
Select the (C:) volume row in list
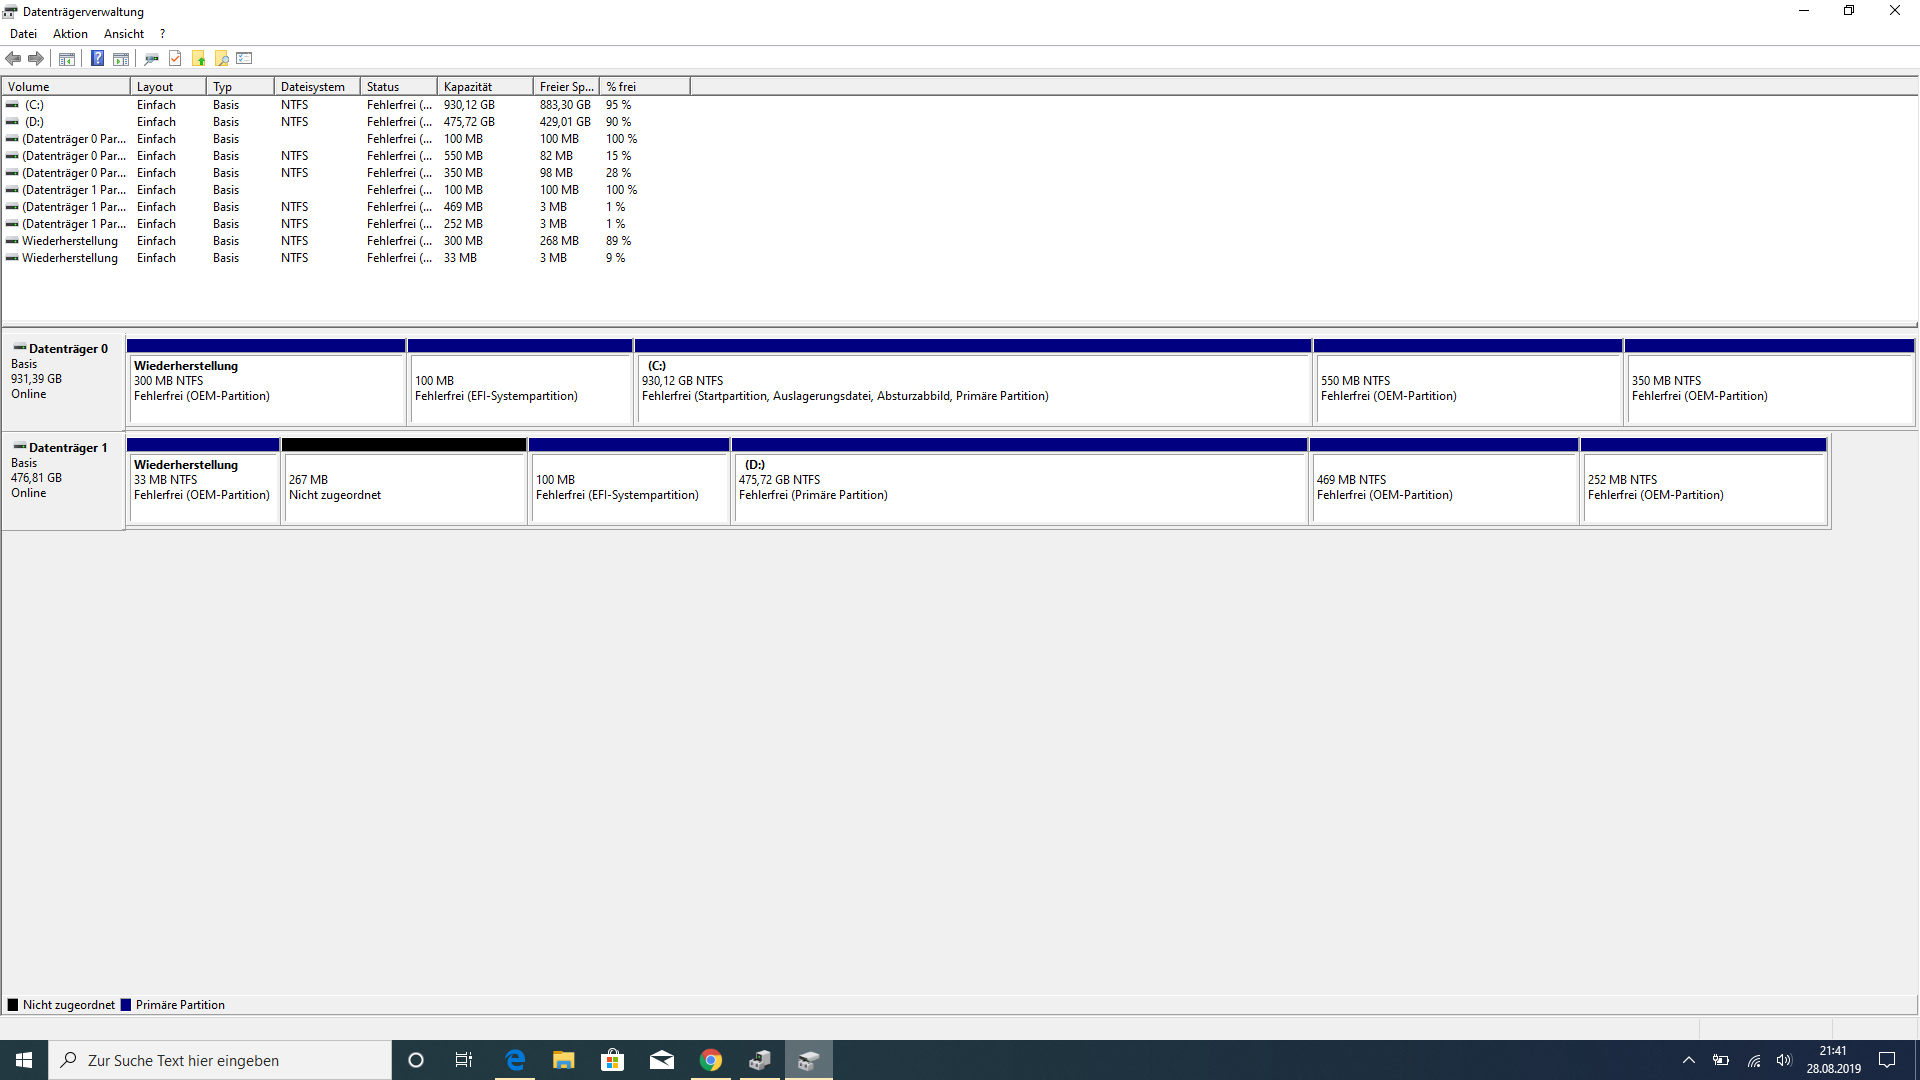tap(35, 105)
